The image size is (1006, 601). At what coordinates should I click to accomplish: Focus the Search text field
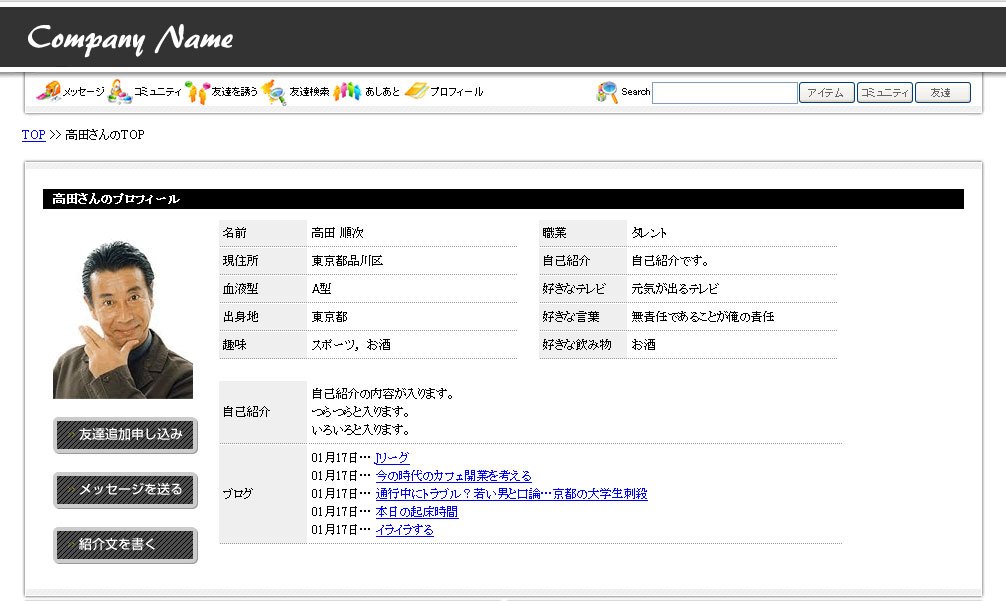[x=724, y=93]
